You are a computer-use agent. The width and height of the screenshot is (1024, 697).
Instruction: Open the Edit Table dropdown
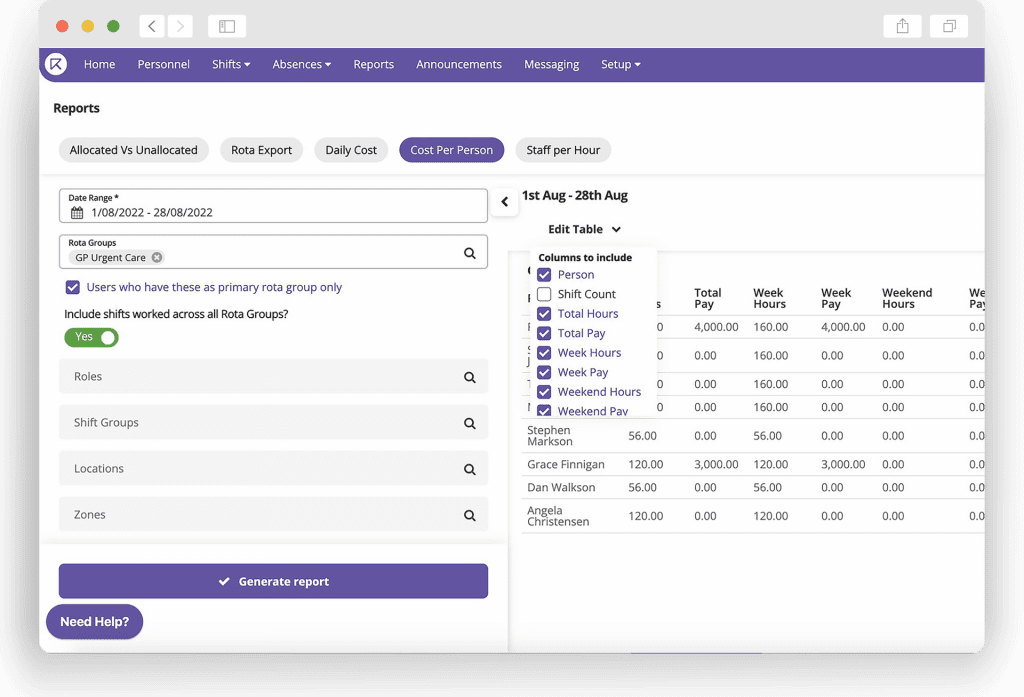[x=584, y=230]
